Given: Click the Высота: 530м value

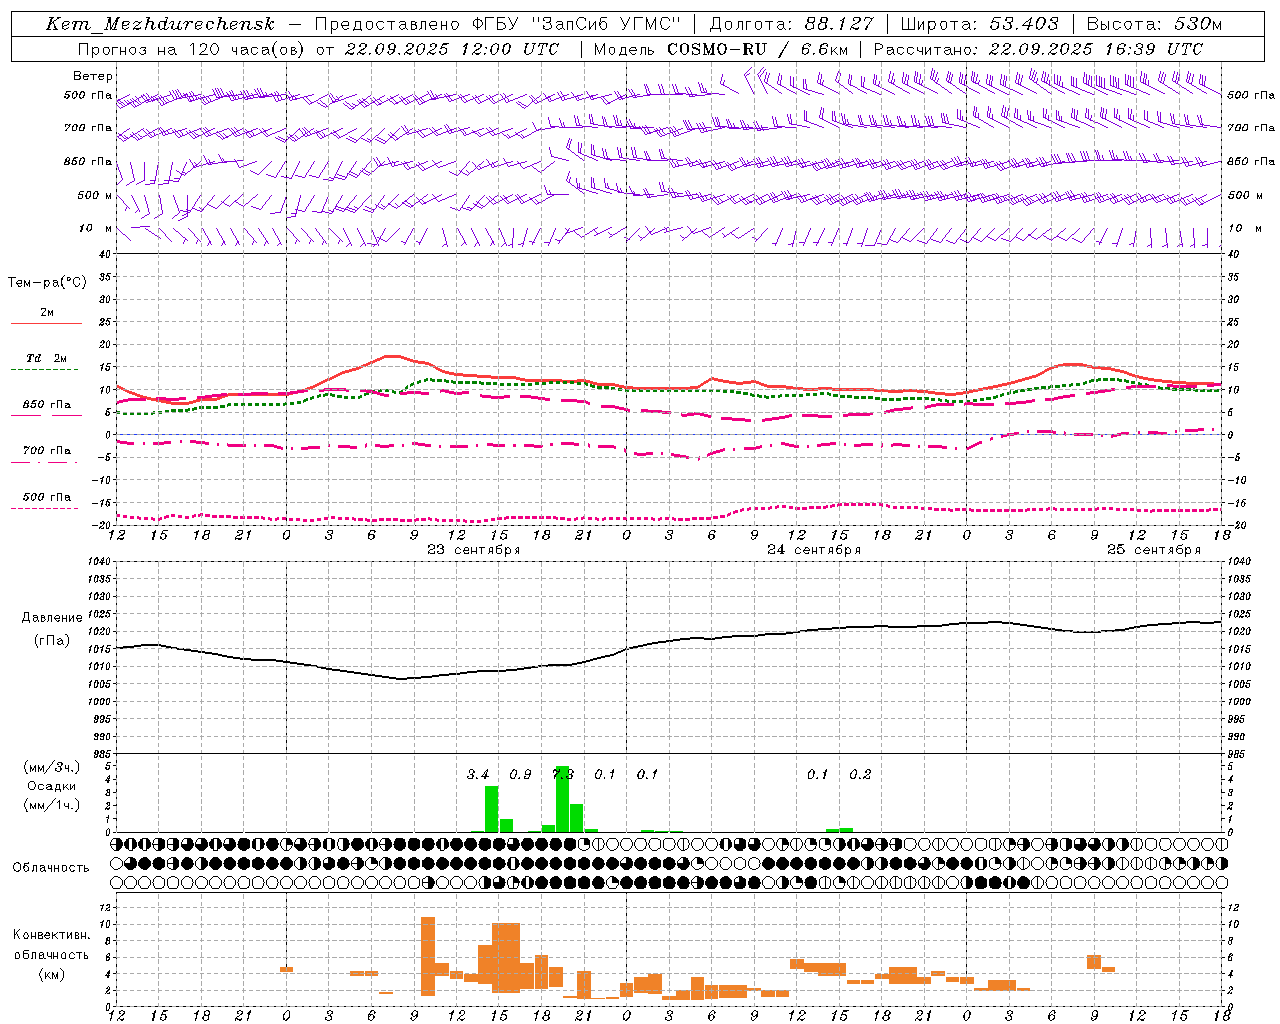Looking at the screenshot, I should tap(1154, 24).
